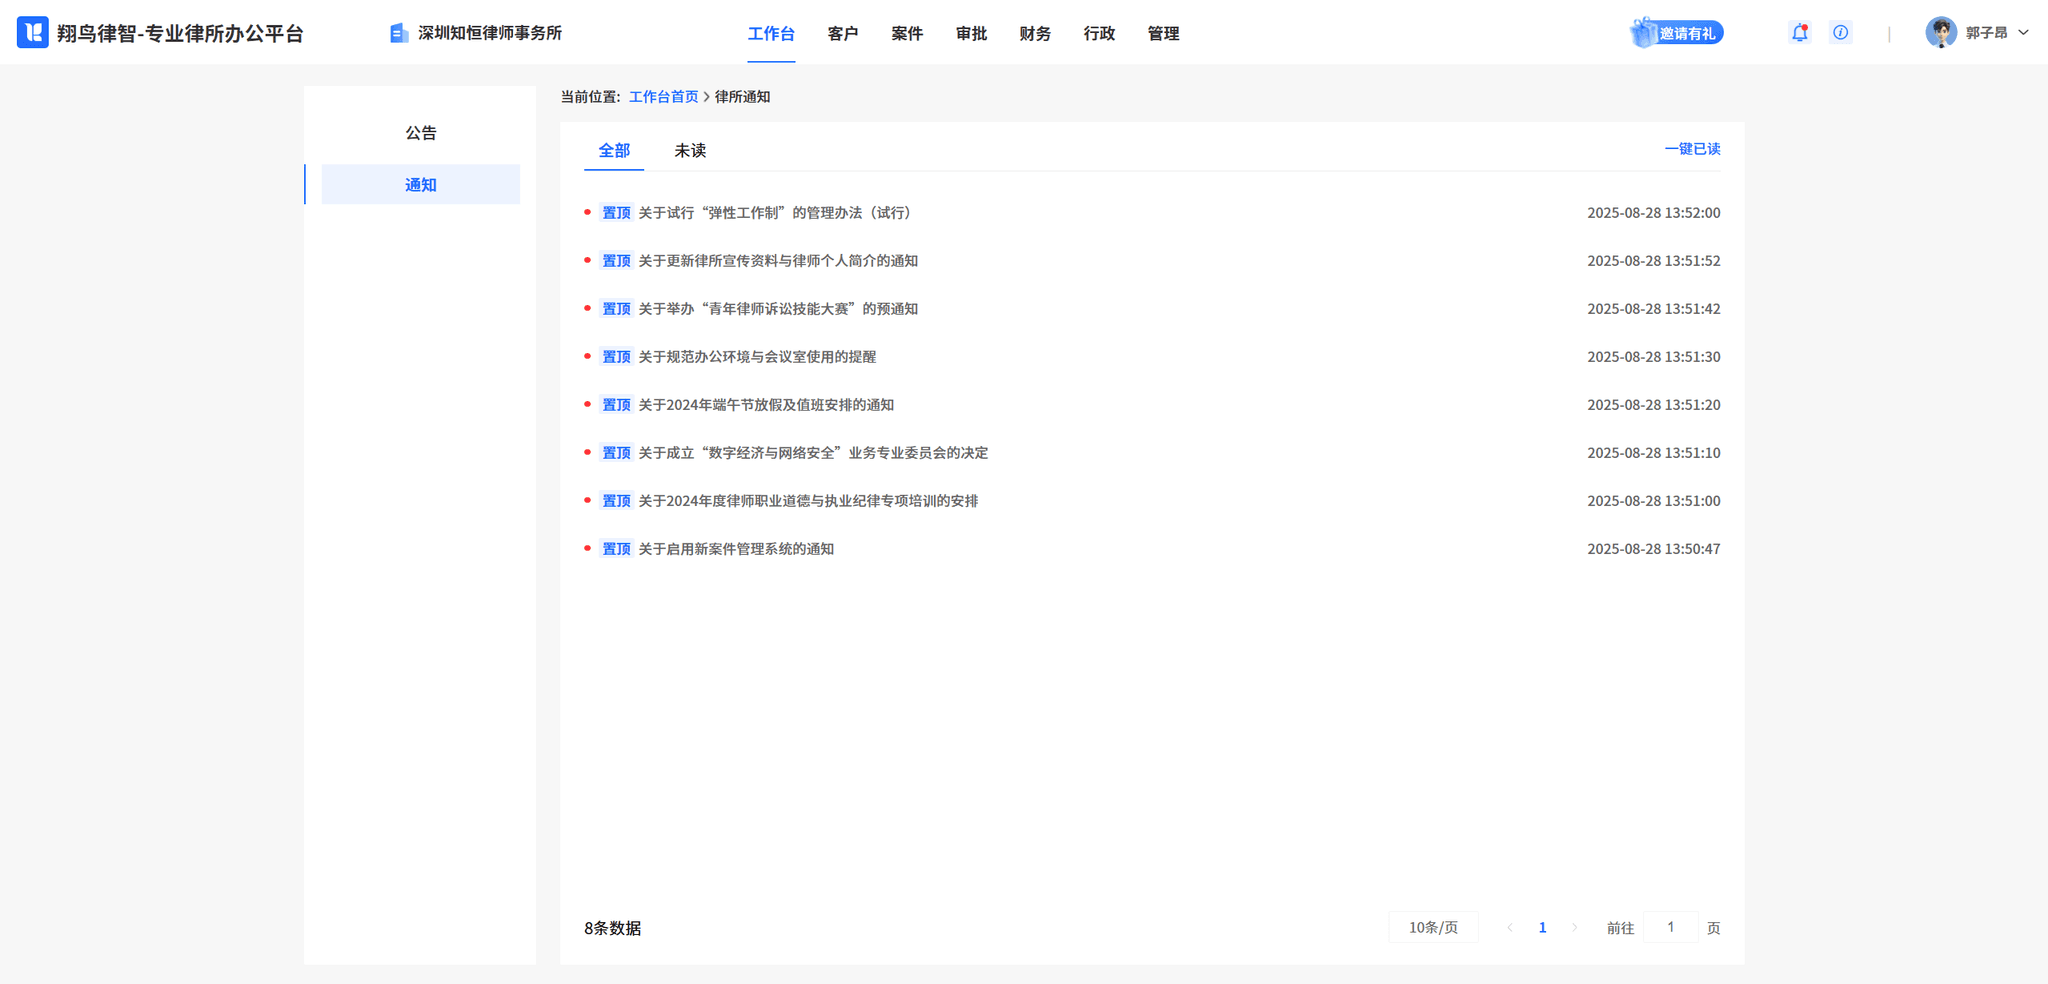Viewport: 2048px width, 984px height.
Task: Select 公告 in the left sidebar
Action: [x=421, y=133]
